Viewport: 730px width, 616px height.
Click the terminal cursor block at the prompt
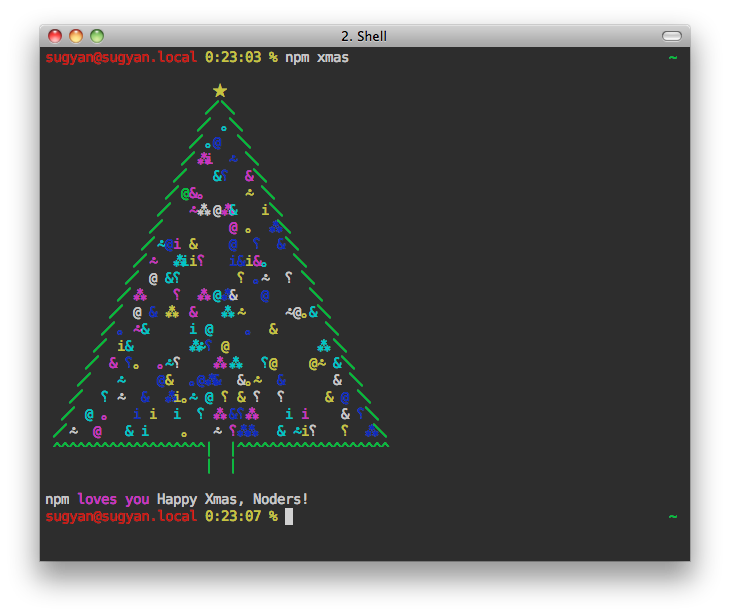289,516
